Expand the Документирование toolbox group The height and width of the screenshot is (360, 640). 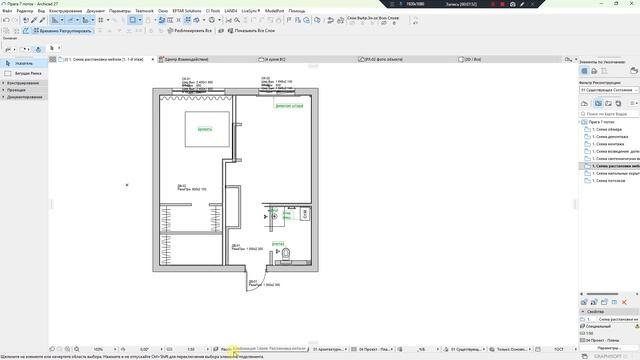[24, 97]
